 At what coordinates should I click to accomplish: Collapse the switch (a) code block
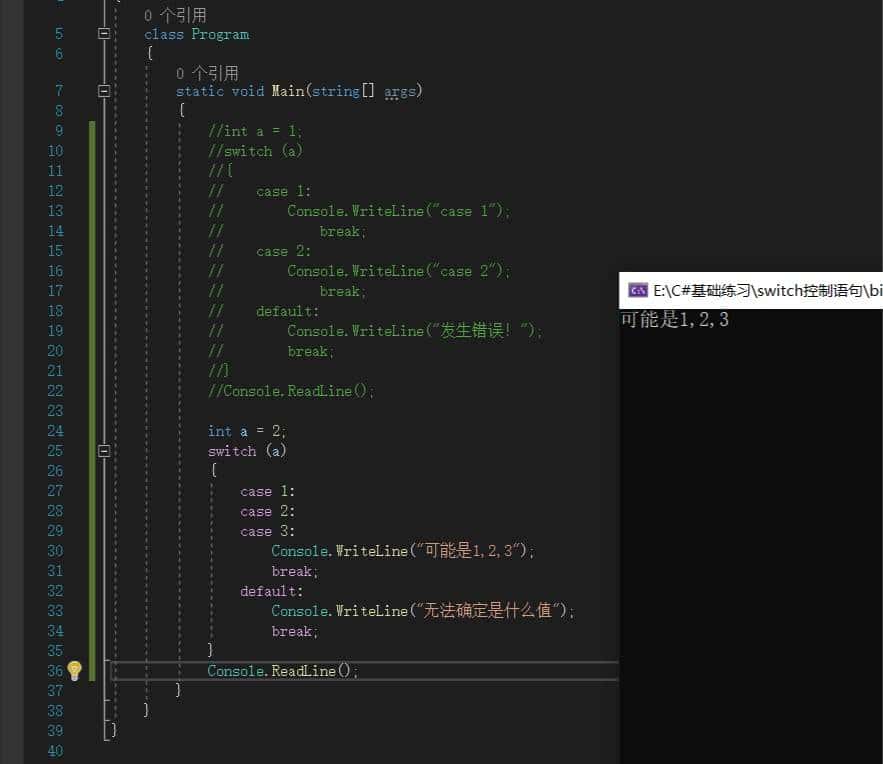104,451
